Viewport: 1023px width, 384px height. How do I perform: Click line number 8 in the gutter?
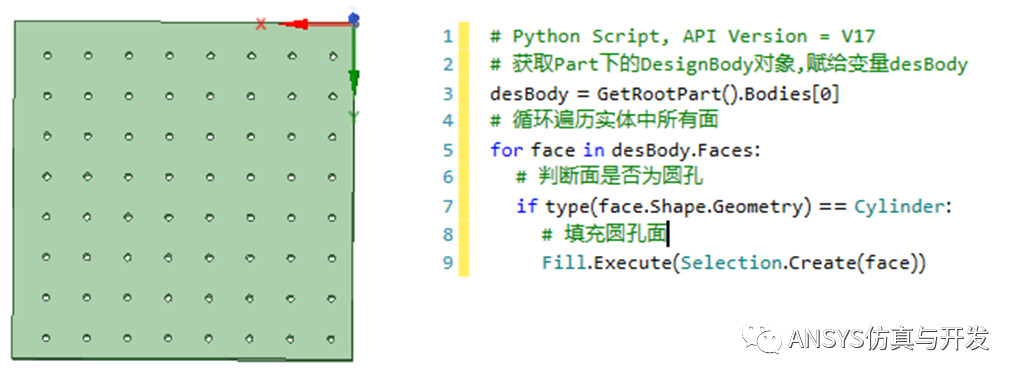(448, 235)
